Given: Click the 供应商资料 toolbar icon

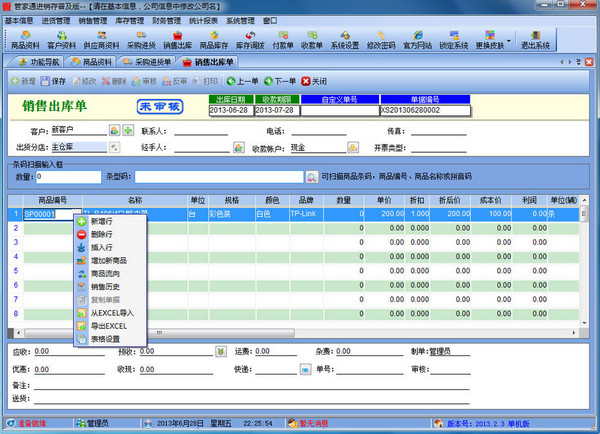Looking at the screenshot, I should coord(105,39).
